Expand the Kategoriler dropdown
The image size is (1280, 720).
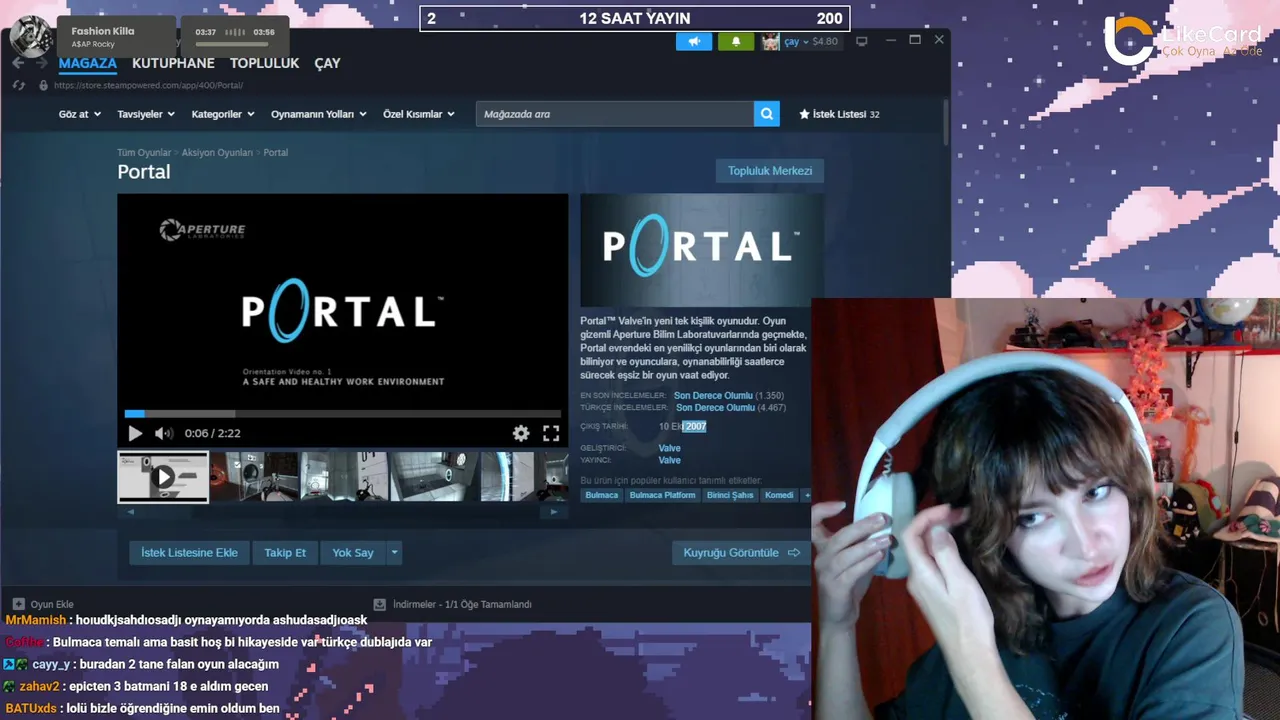(x=223, y=114)
